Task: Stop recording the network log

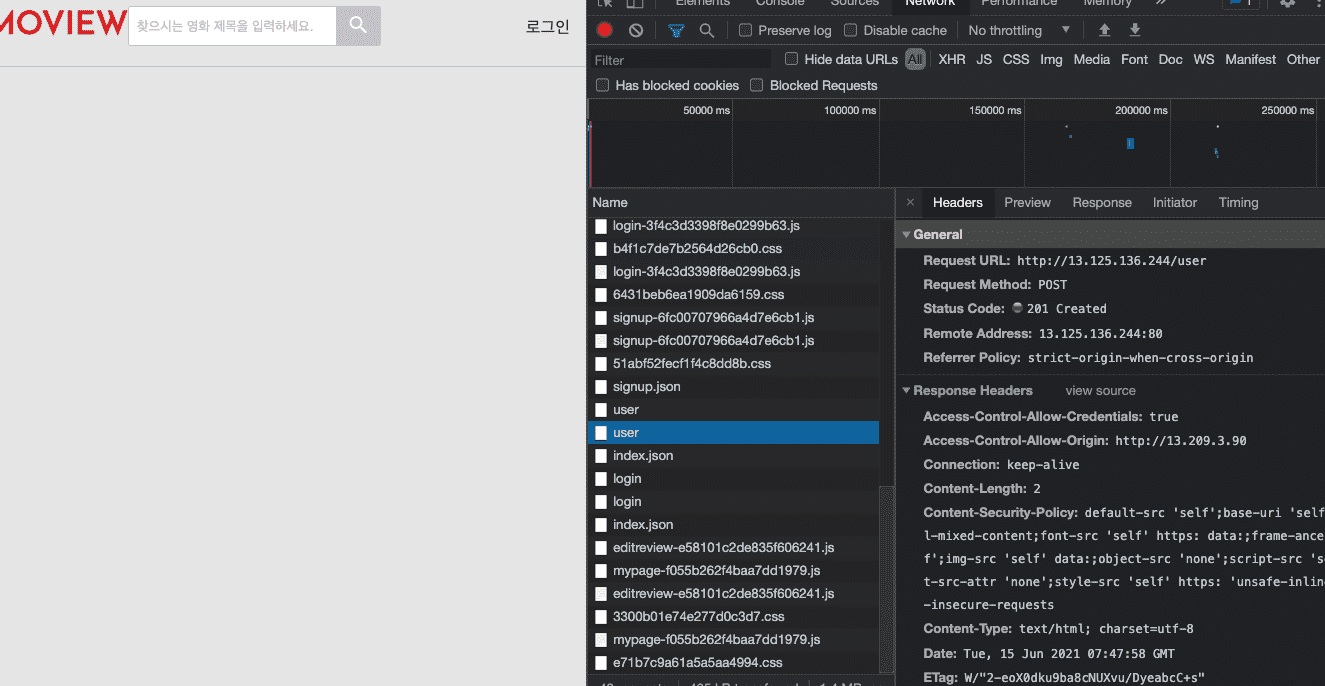Action: tap(604, 30)
